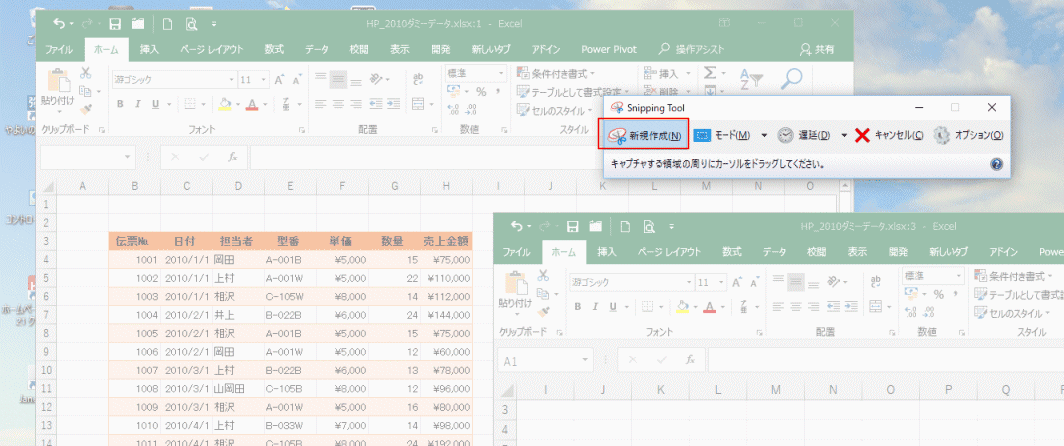This screenshot has height=446, width=1064.
Task: Toggle center alignment in back Excel window
Action: pos(338,104)
